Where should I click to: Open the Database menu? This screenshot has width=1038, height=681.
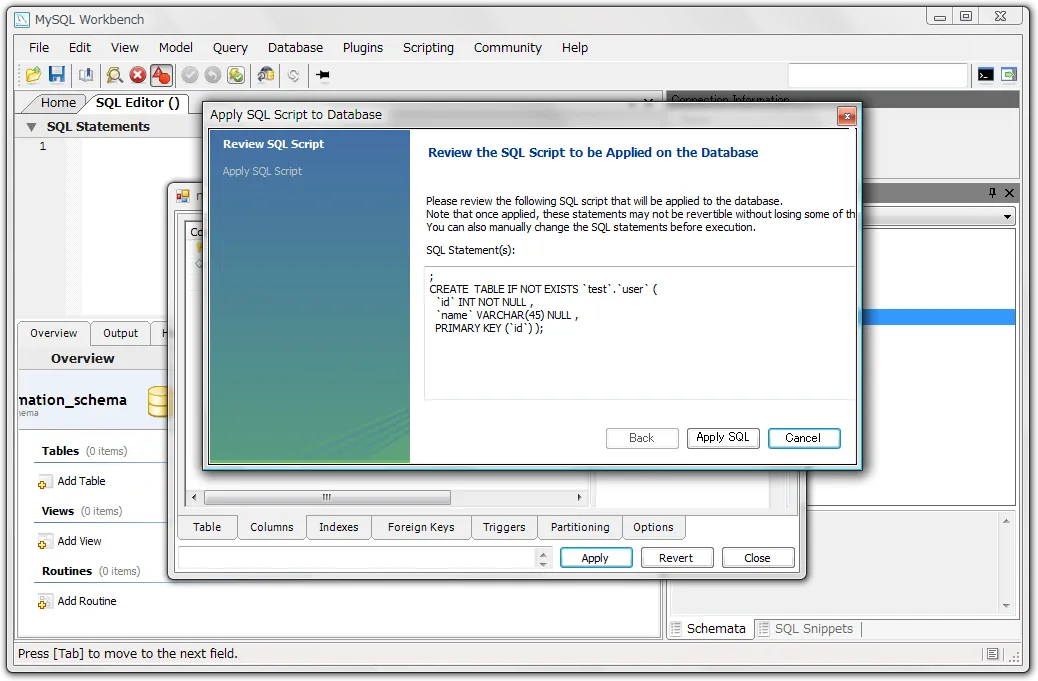point(295,47)
